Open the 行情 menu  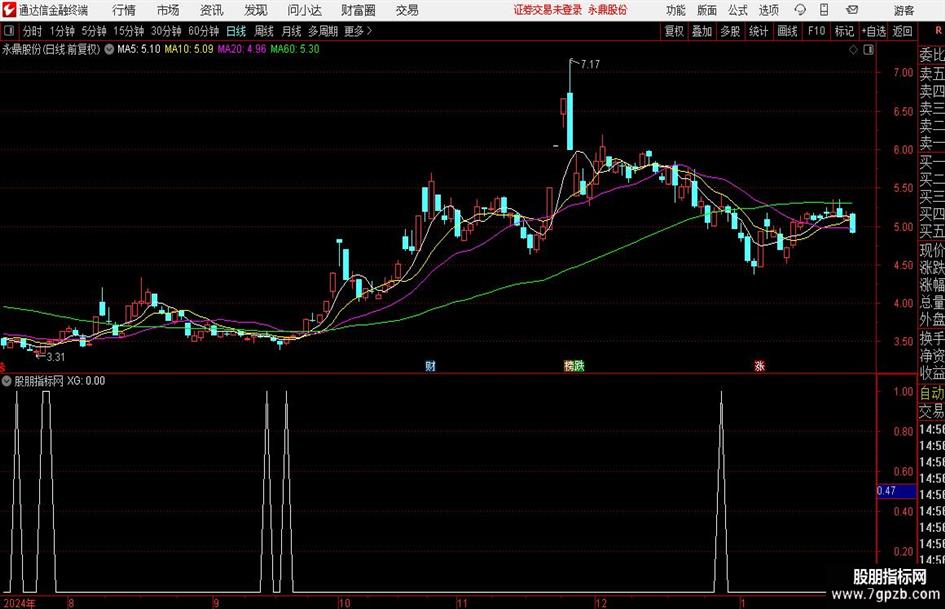point(124,10)
